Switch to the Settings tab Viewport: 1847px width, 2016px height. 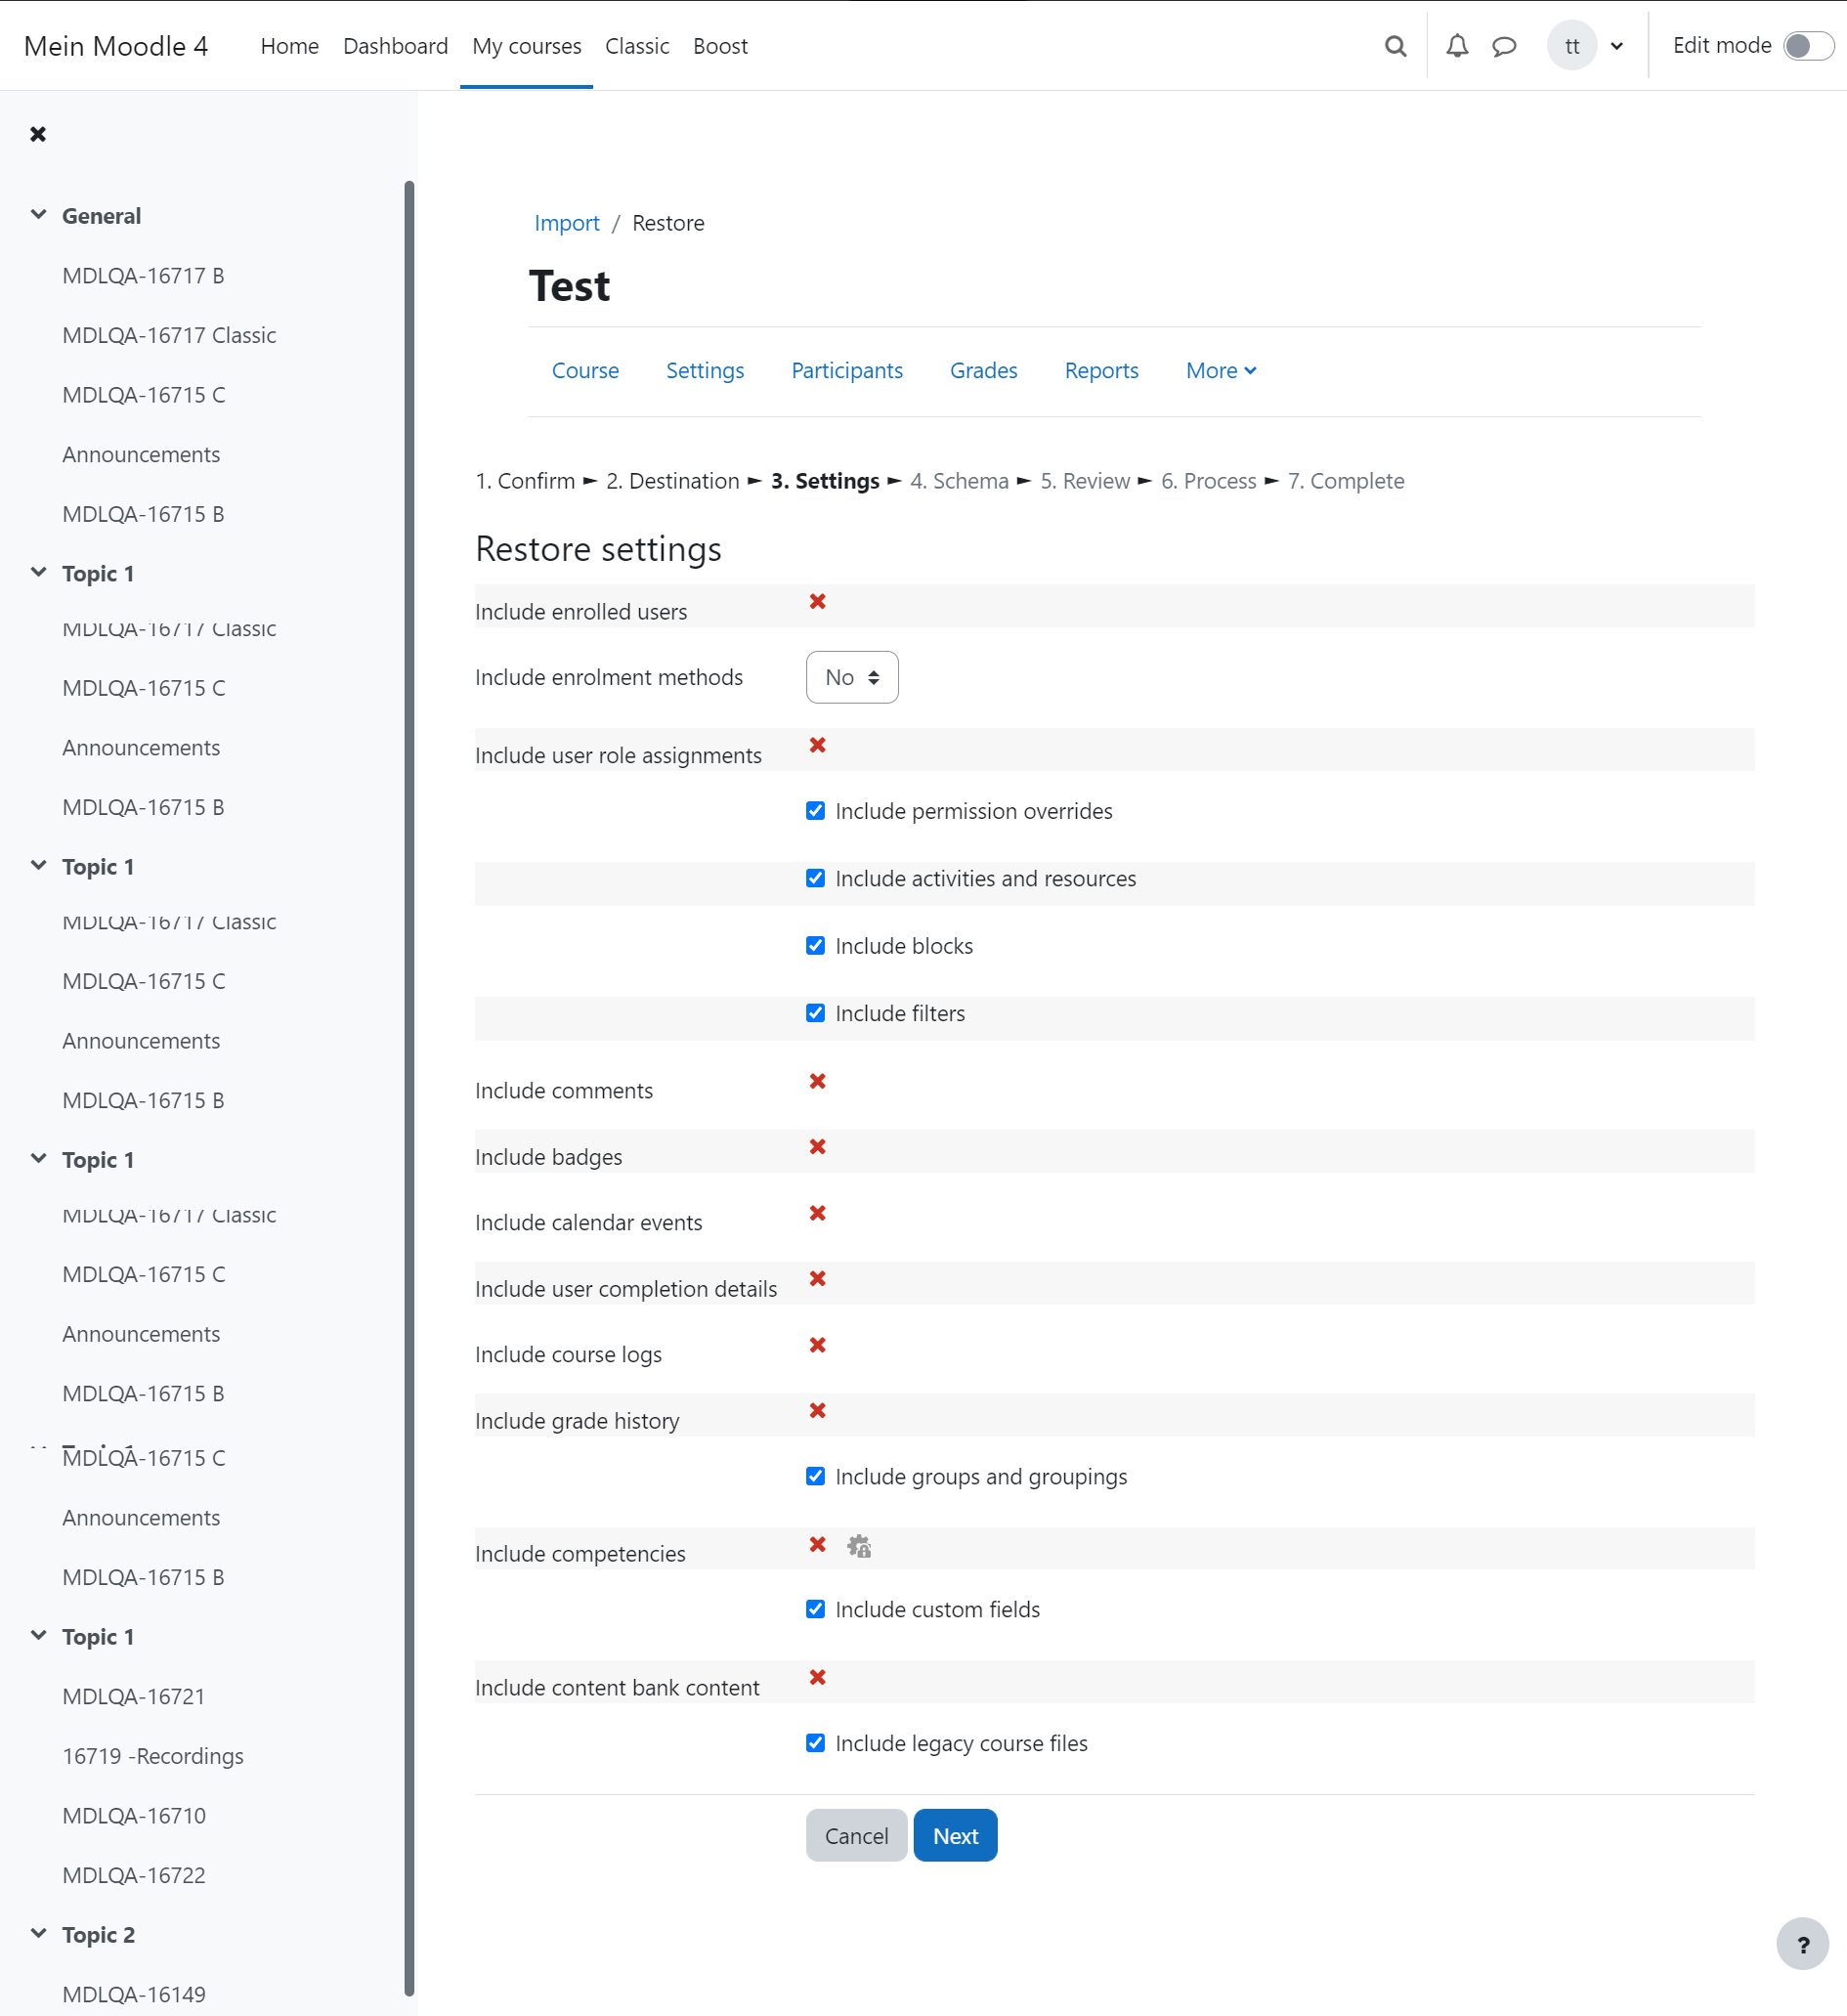pyautogui.click(x=705, y=370)
